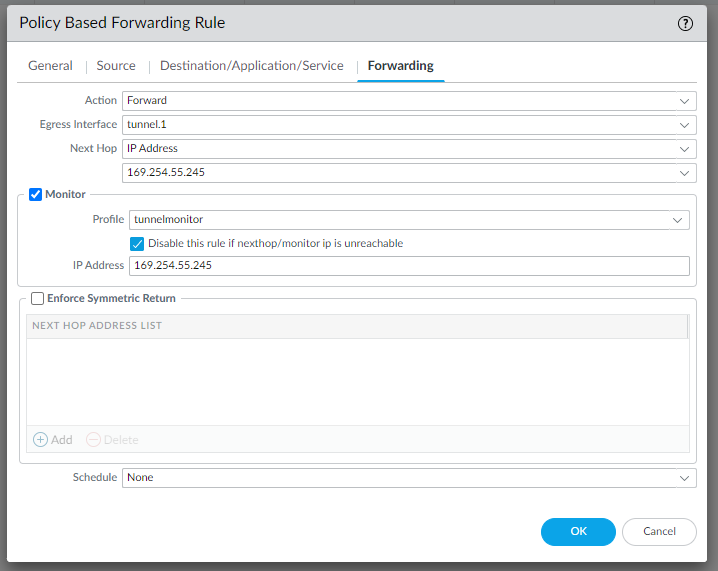Click the help question mark icon
Screen dimensions: 718x571
[x=685, y=24]
